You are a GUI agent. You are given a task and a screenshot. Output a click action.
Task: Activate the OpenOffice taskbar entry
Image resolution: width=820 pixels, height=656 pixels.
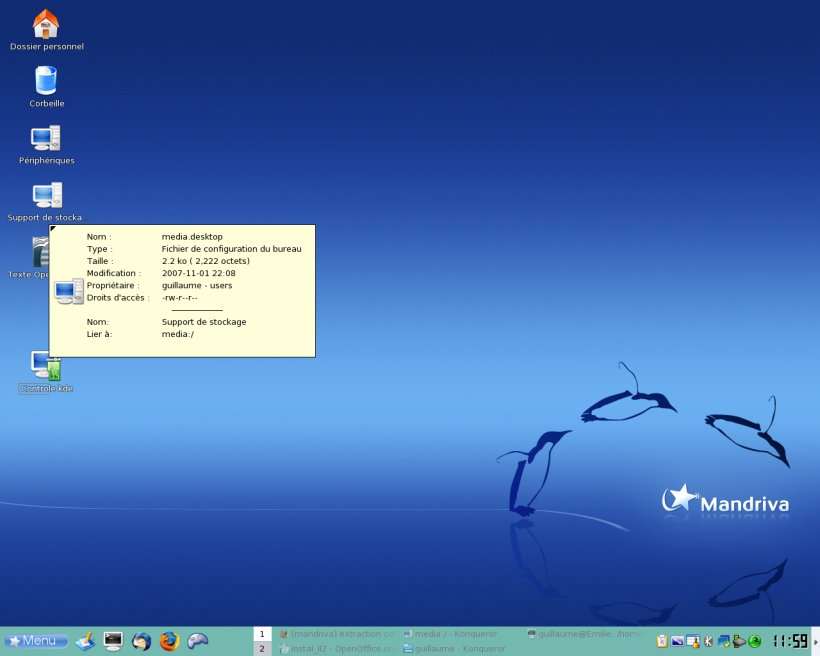[337, 649]
